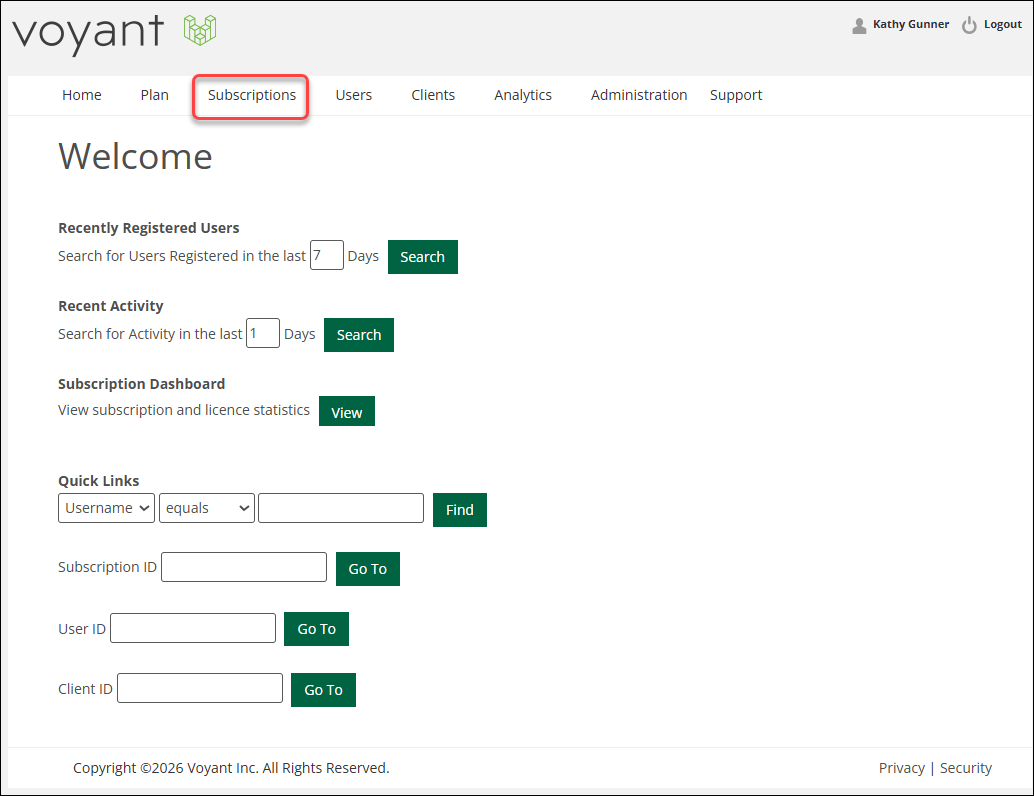Open the Home menu item
The width and height of the screenshot is (1034, 796).
click(x=82, y=95)
